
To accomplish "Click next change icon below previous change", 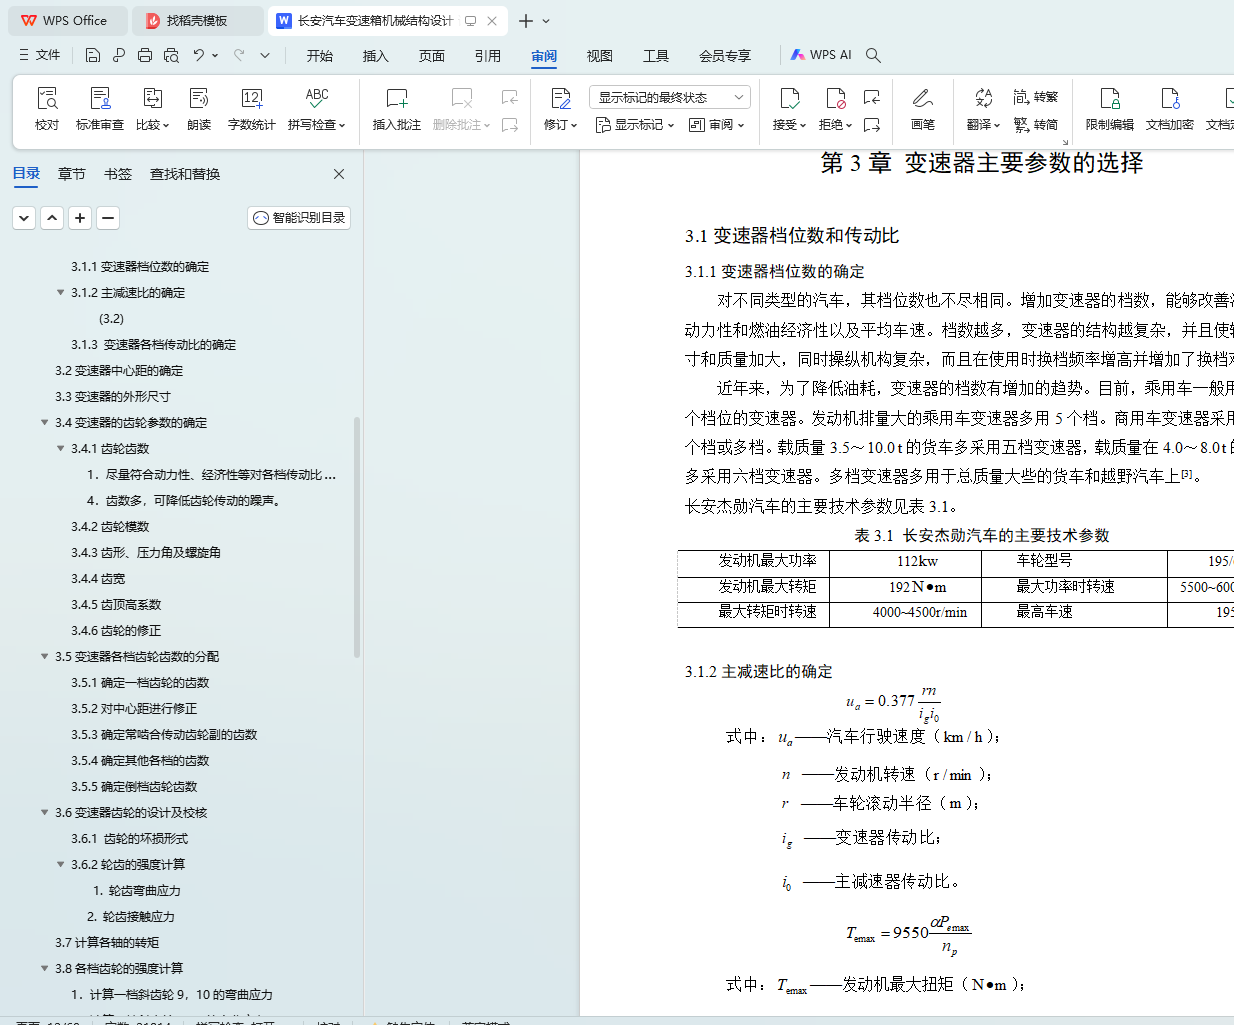I will tap(872, 124).
